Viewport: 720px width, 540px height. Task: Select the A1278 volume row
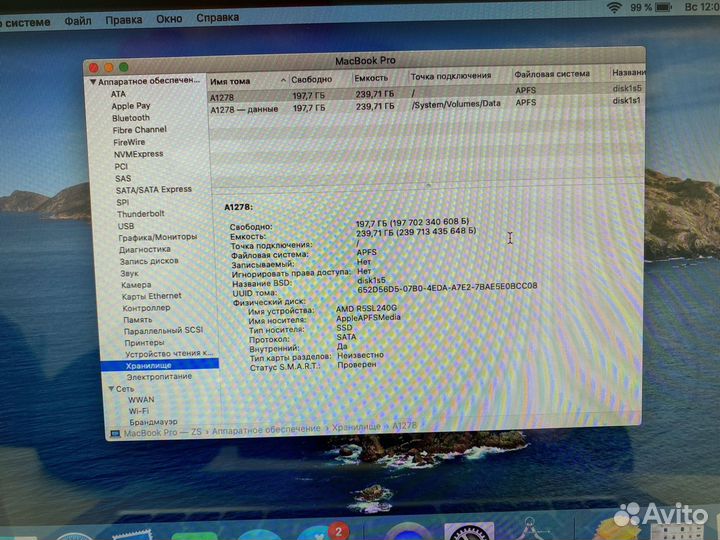[426, 94]
